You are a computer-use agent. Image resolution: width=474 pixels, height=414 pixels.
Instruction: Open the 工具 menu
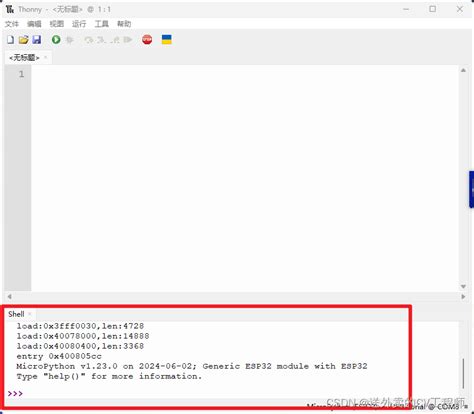point(101,24)
